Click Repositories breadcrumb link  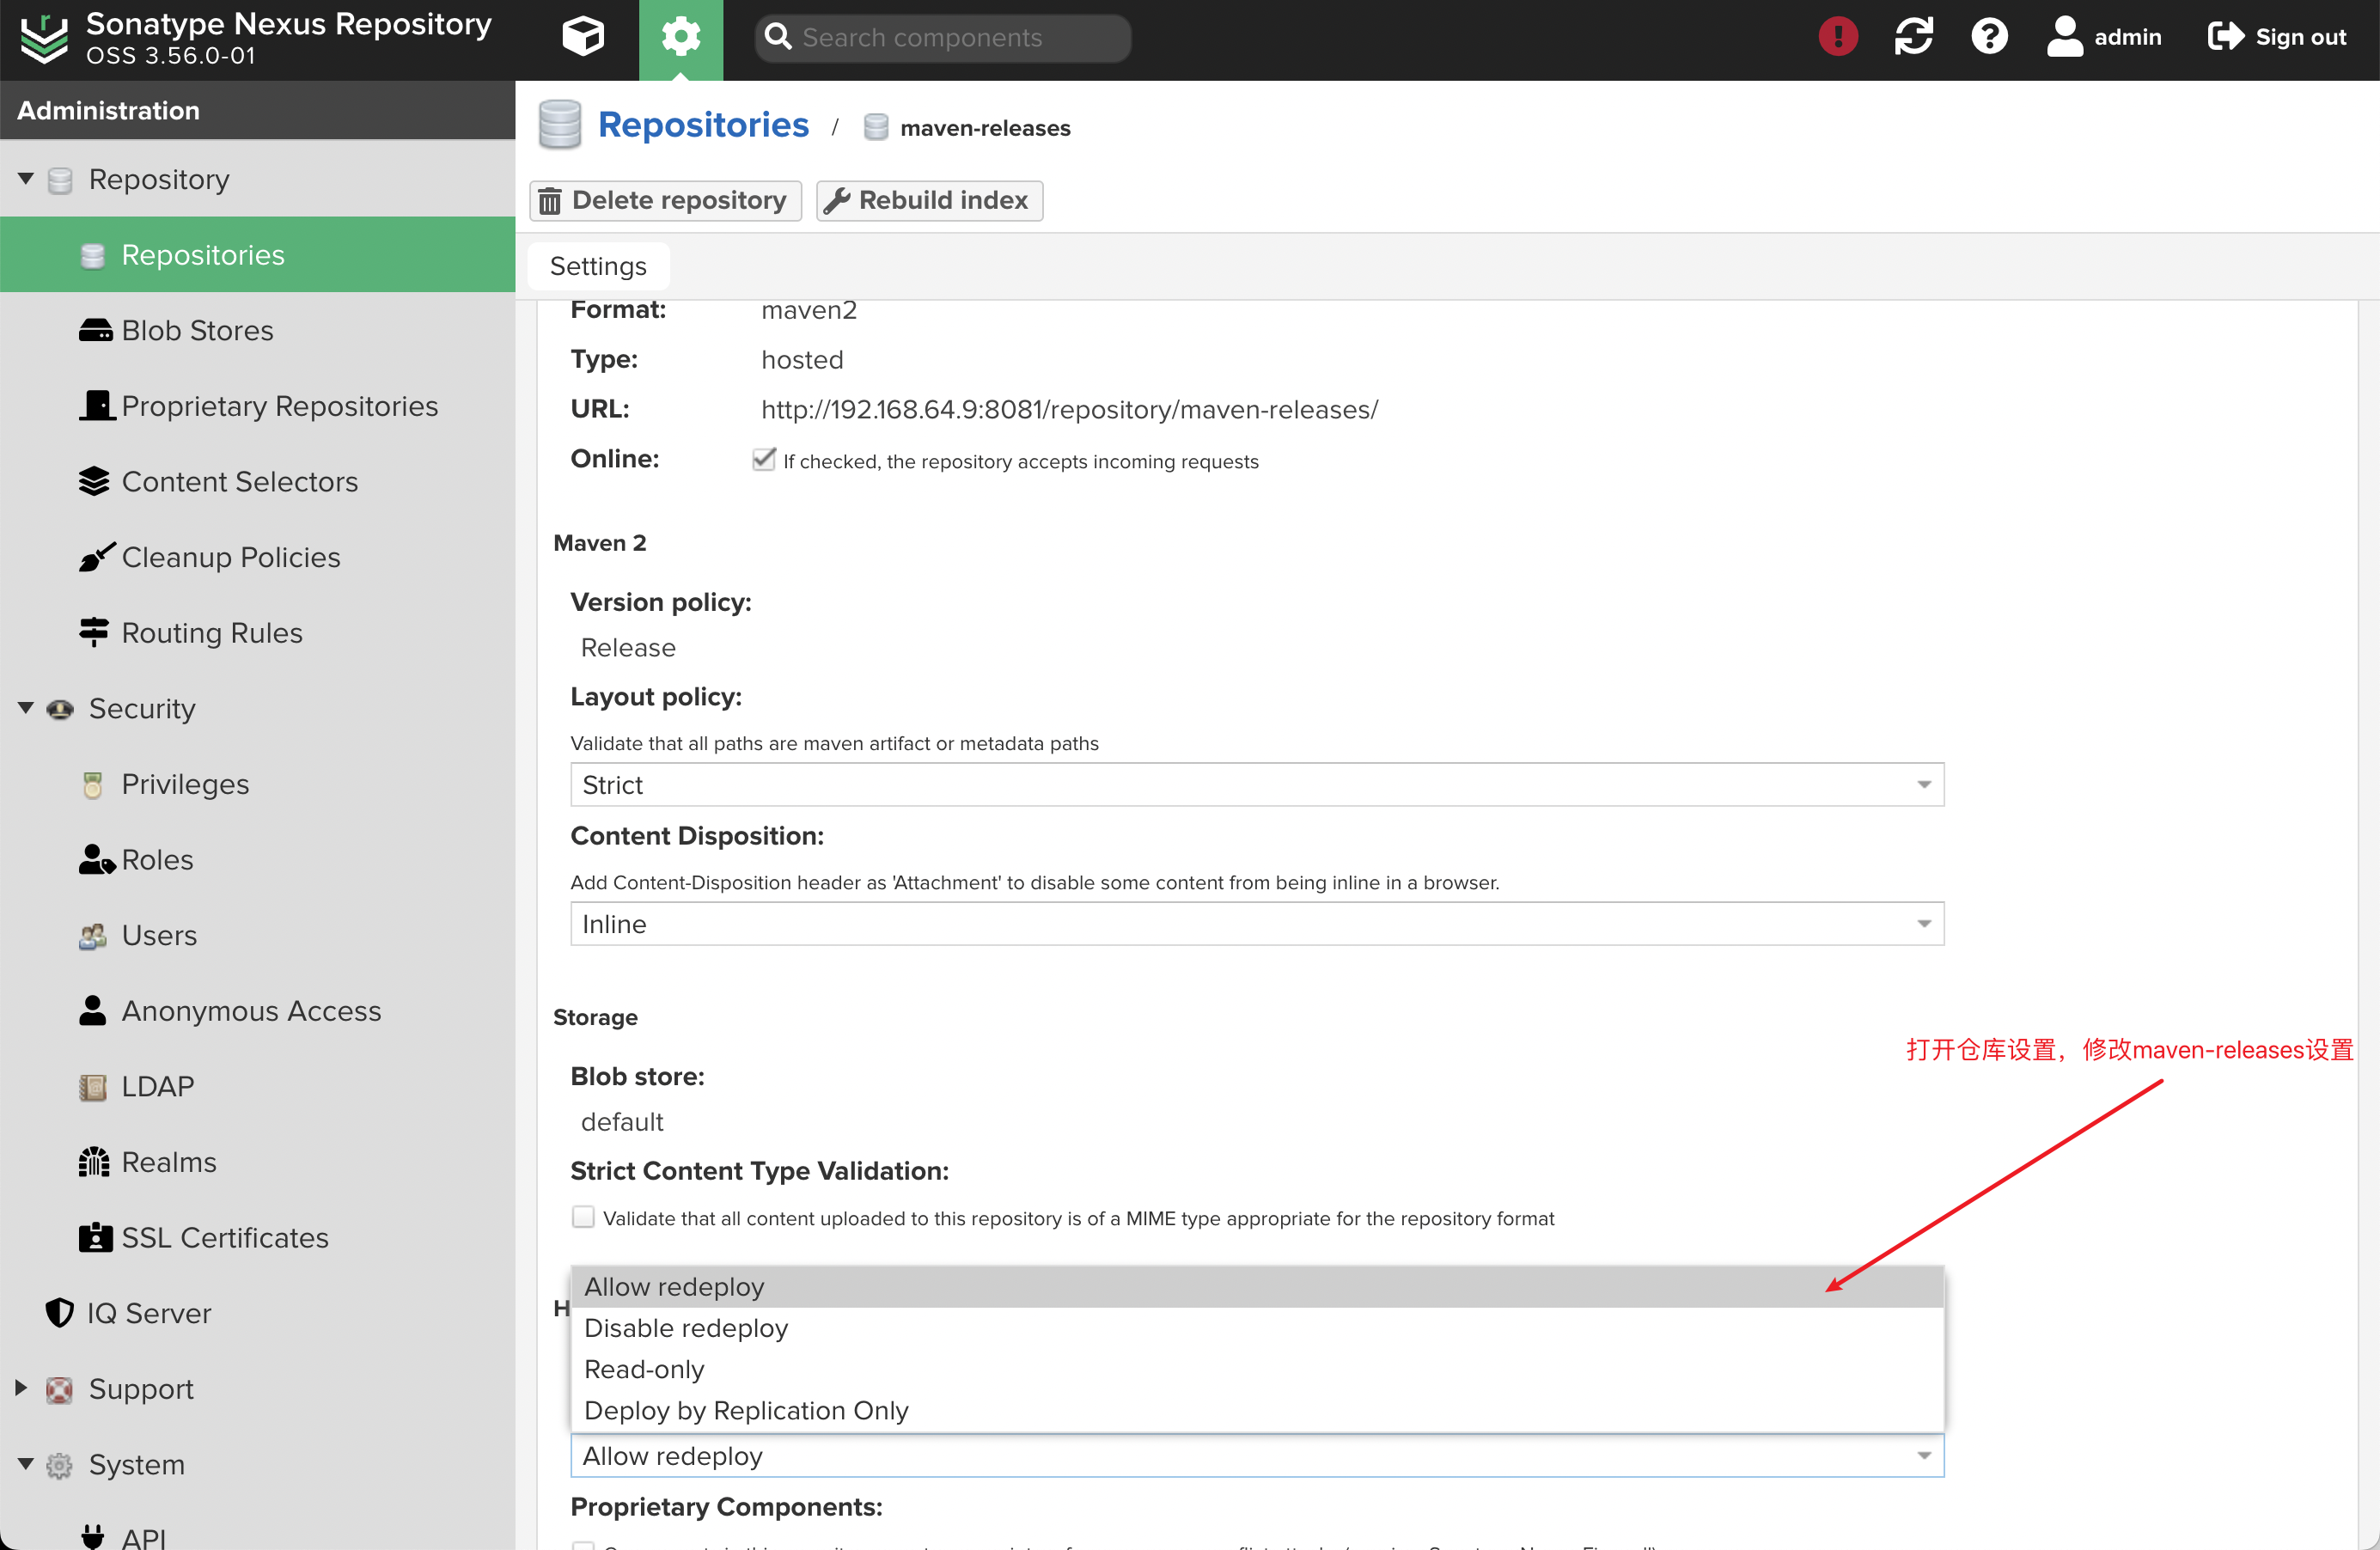703,125
